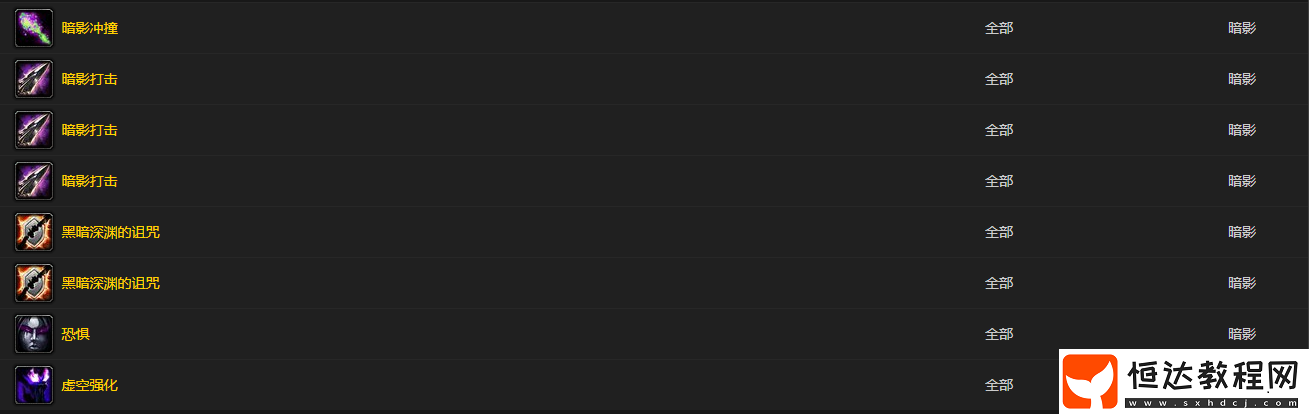The height and width of the screenshot is (414, 1309).
Task: Click the 恐惧 face spell icon
Action: pos(34,334)
